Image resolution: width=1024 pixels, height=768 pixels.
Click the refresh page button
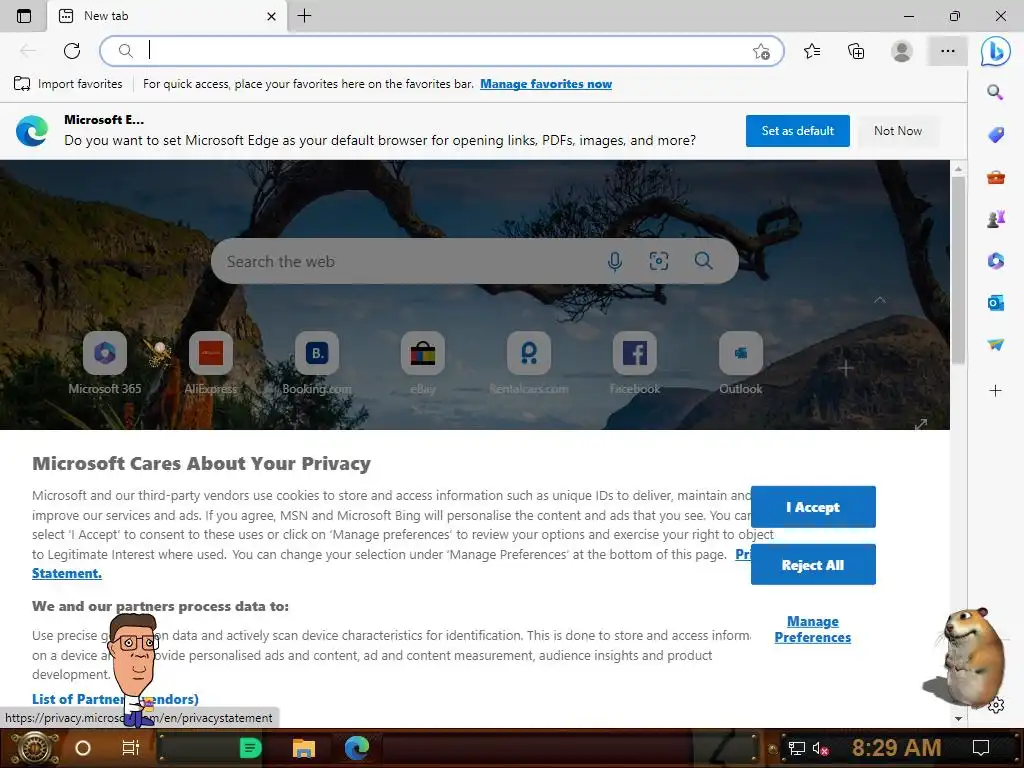(x=72, y=51)
